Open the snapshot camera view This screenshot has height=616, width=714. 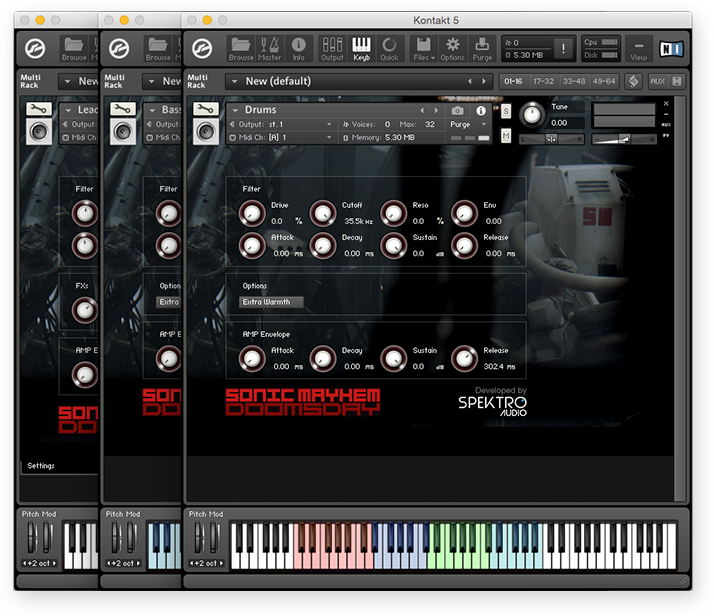click(458, 111)
